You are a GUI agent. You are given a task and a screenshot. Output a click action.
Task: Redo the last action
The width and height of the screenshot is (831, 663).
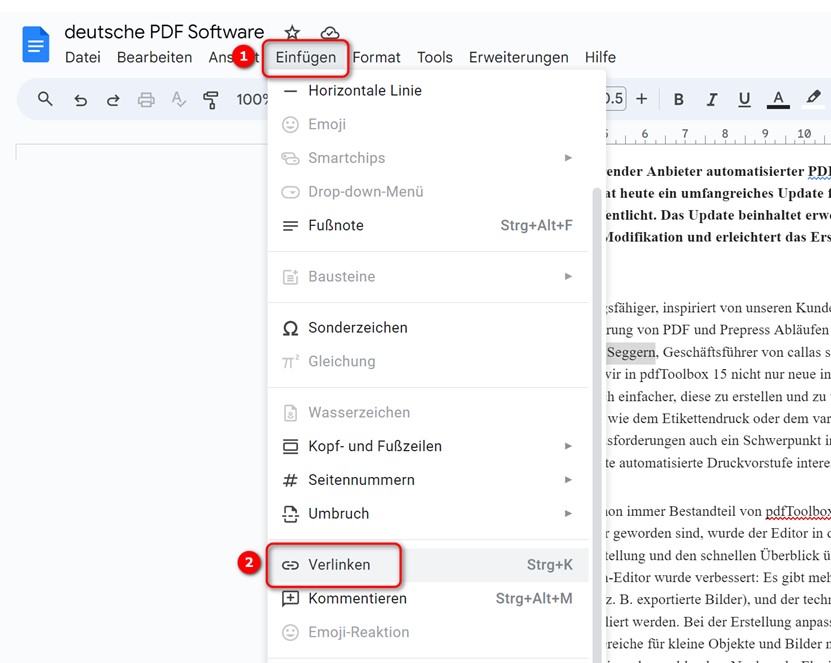coord(113,99)
